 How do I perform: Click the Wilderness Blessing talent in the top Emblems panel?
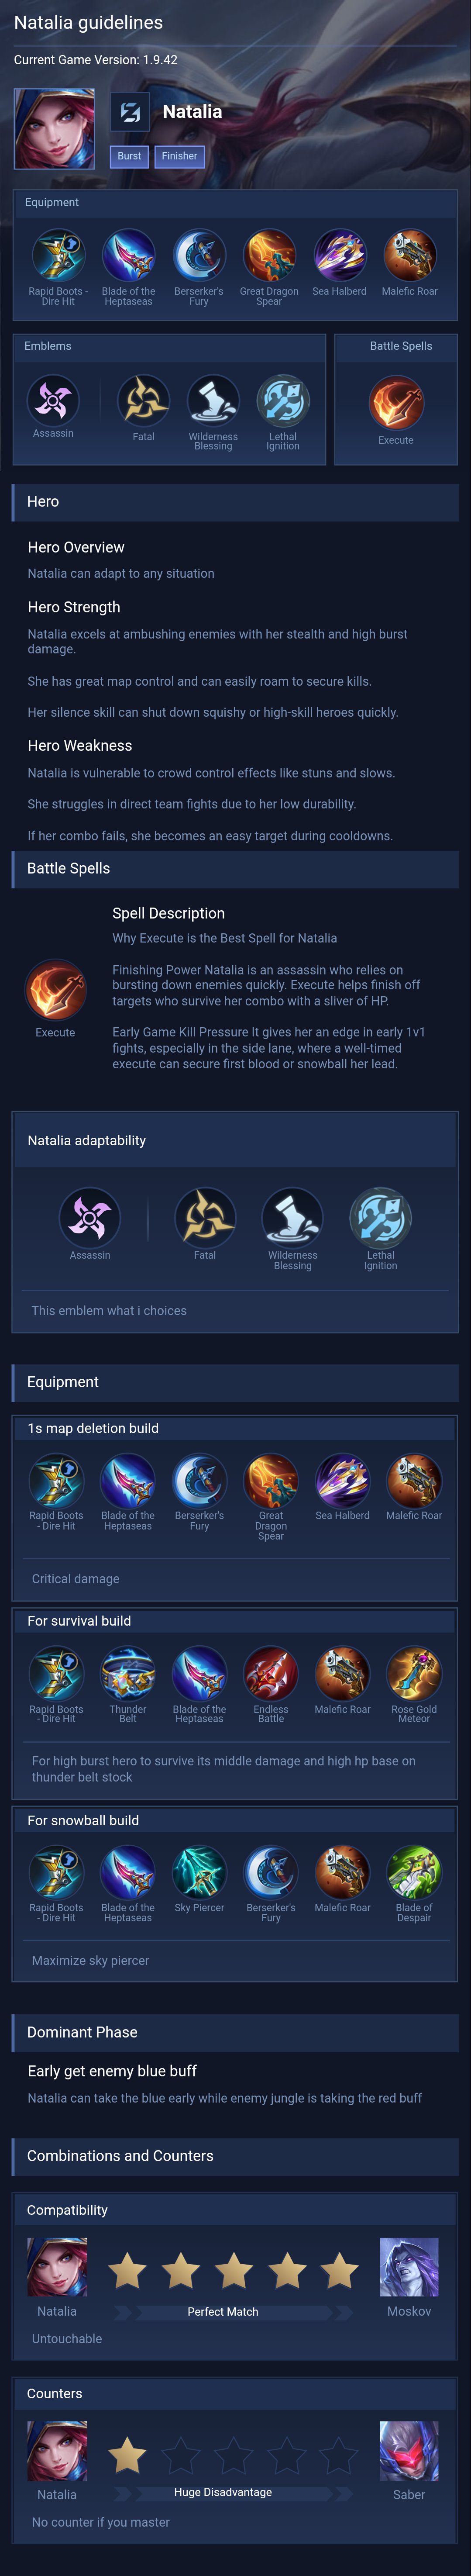click(213, 401)
